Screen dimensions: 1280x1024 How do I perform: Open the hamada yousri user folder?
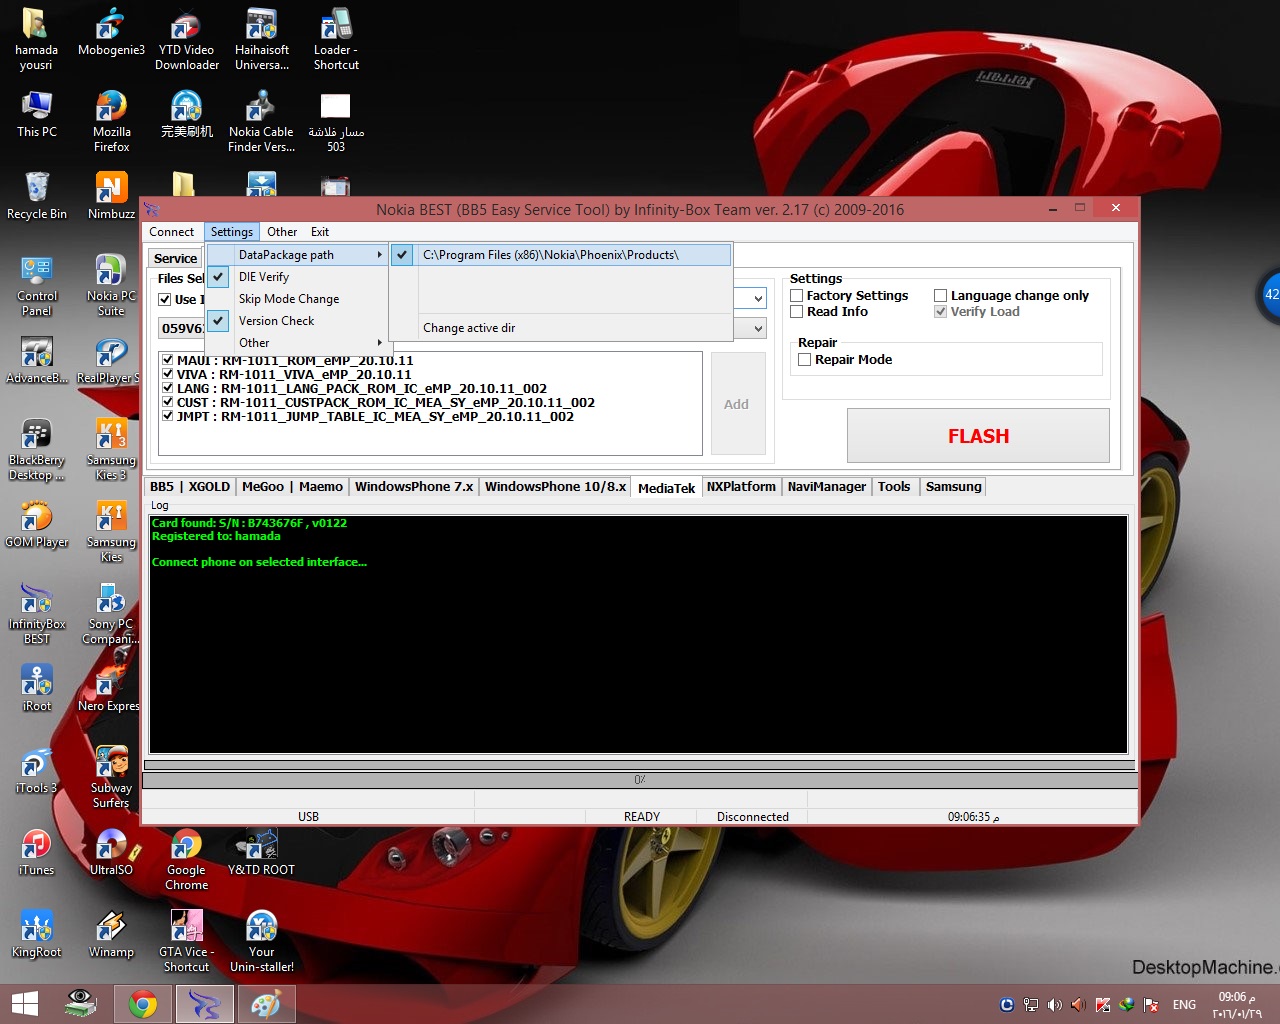click(x=36, y=40)
